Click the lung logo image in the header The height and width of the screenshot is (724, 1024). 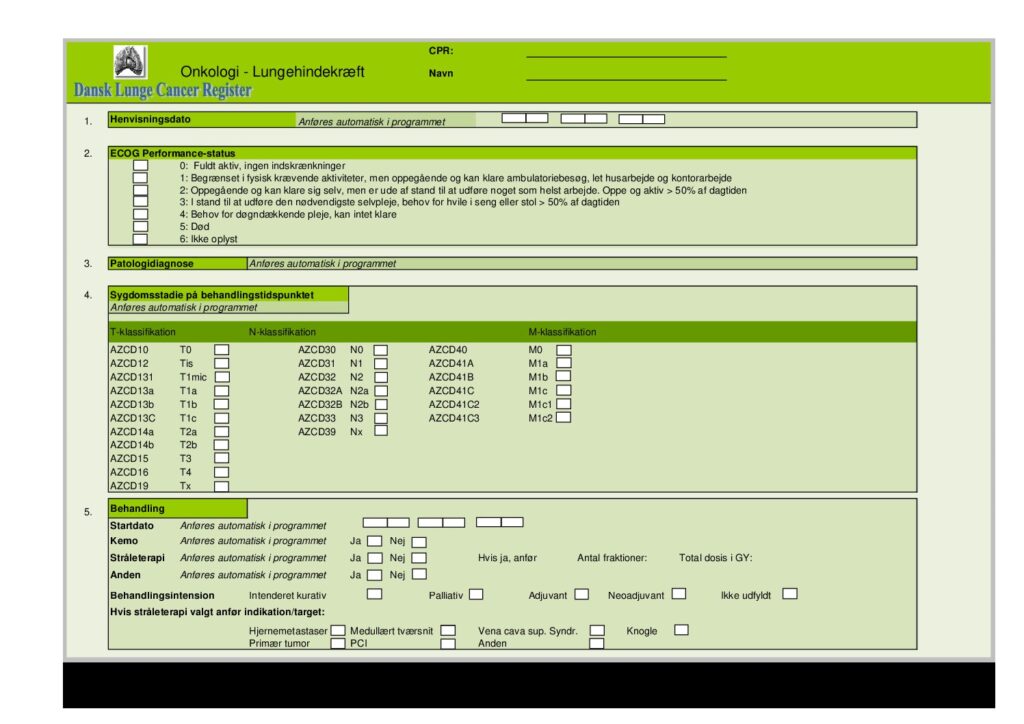130,61
